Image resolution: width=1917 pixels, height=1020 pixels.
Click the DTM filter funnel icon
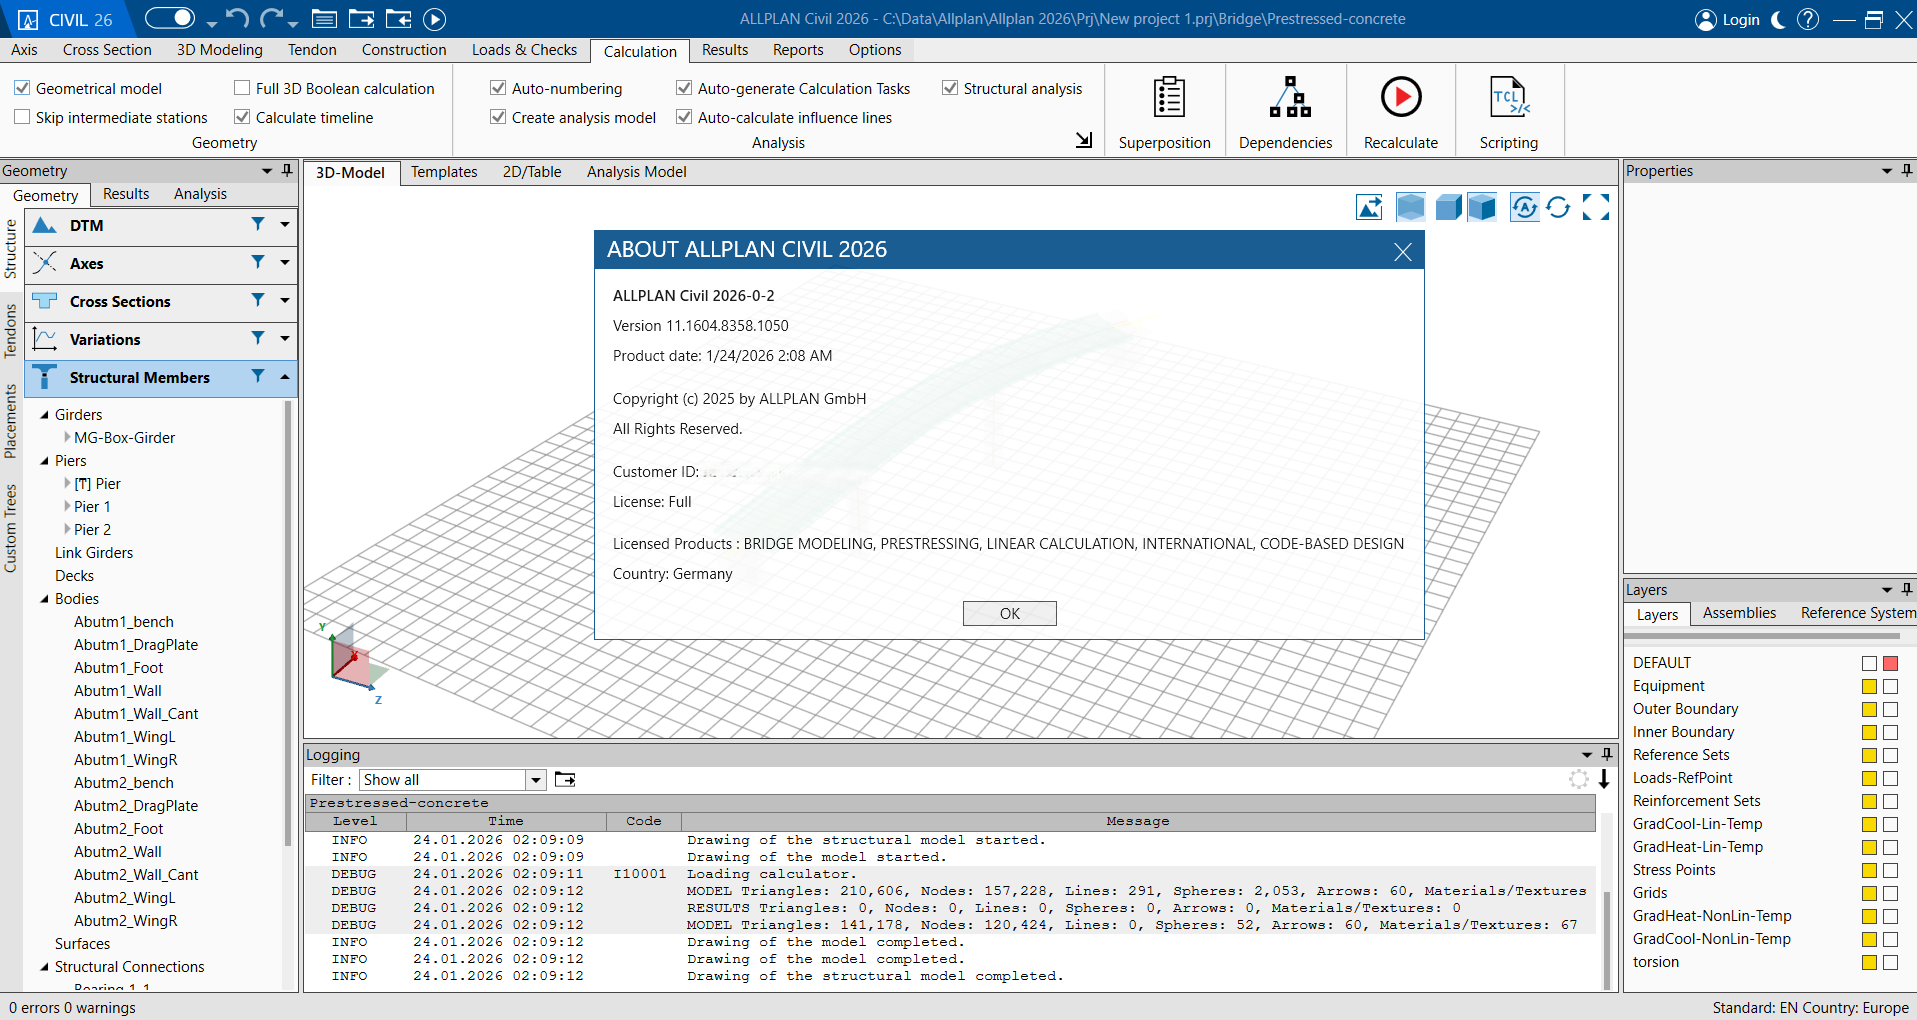(258, 224)
